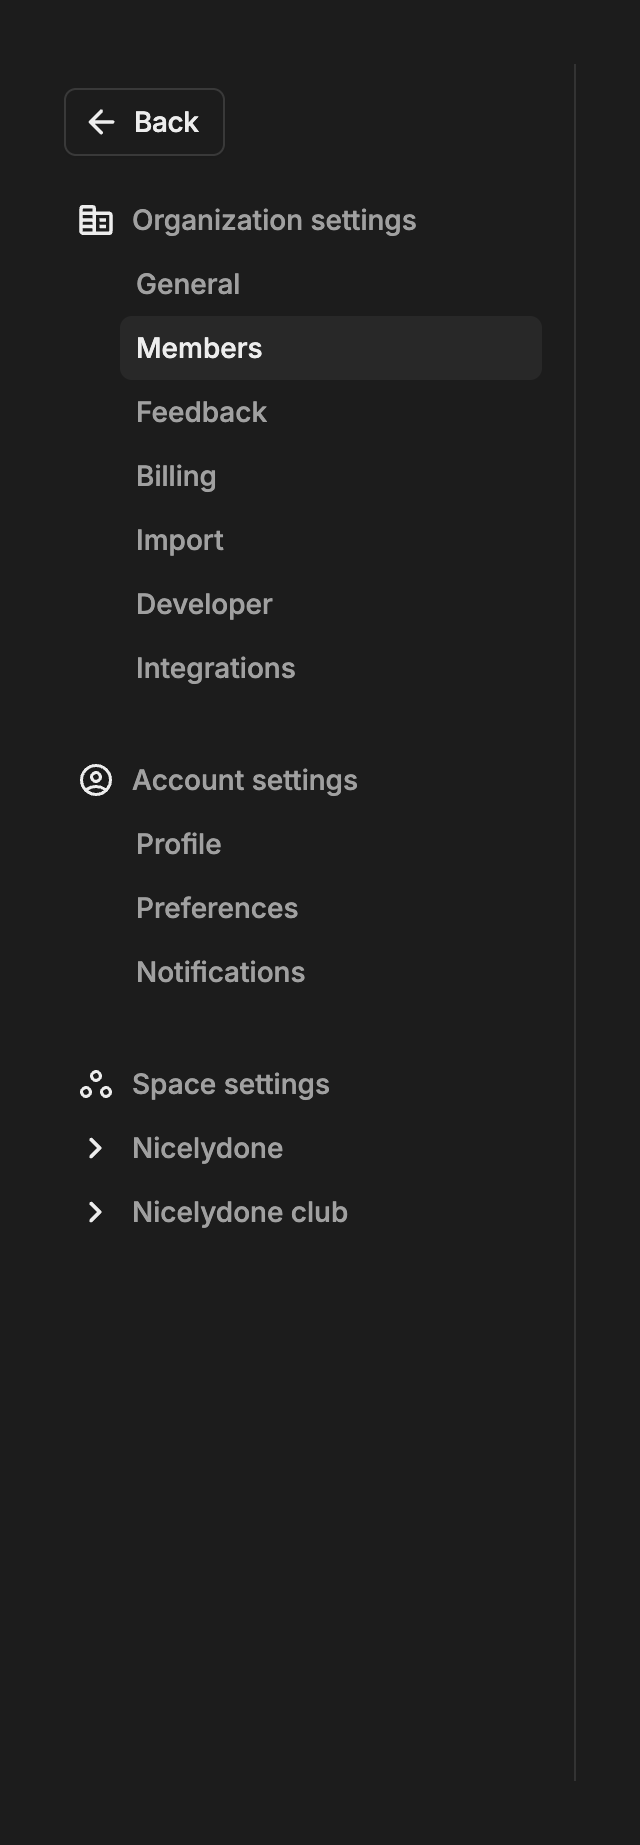Open the Integrations settings
640x1845 pixels.
(215, 668)
